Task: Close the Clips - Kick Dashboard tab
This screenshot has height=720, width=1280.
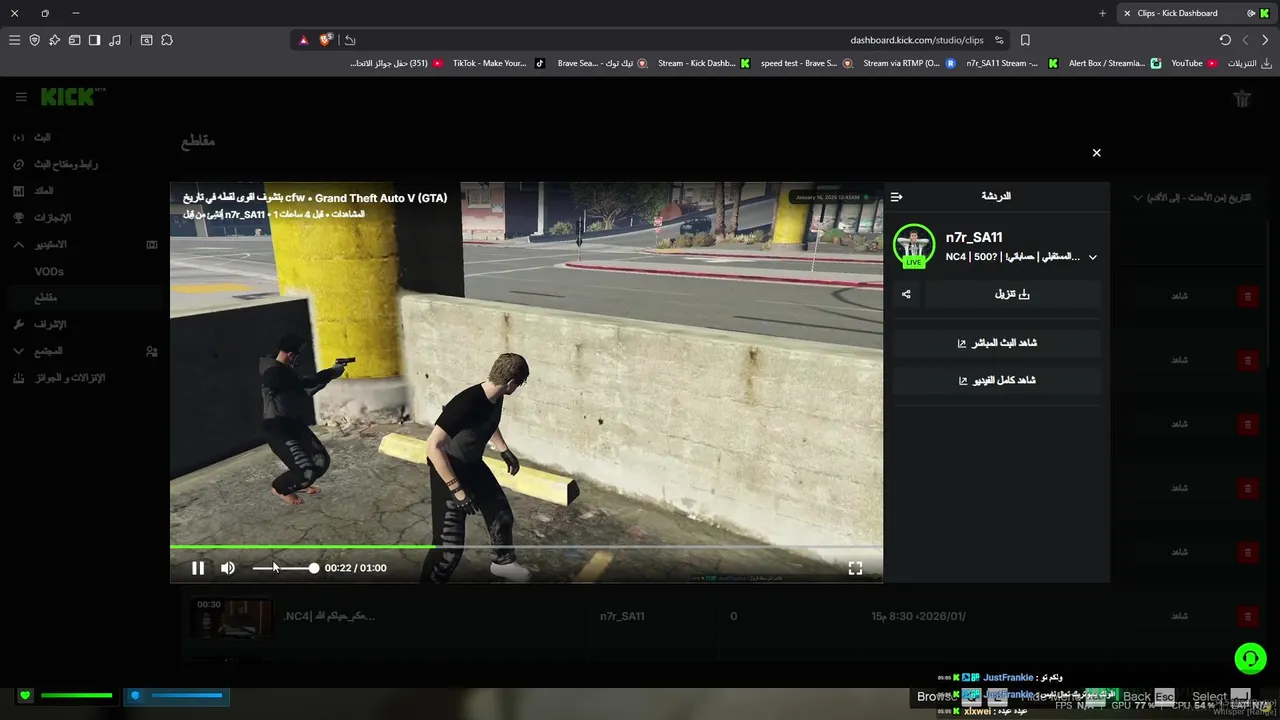Action: pyautogui.click(x=1127, y=13)
